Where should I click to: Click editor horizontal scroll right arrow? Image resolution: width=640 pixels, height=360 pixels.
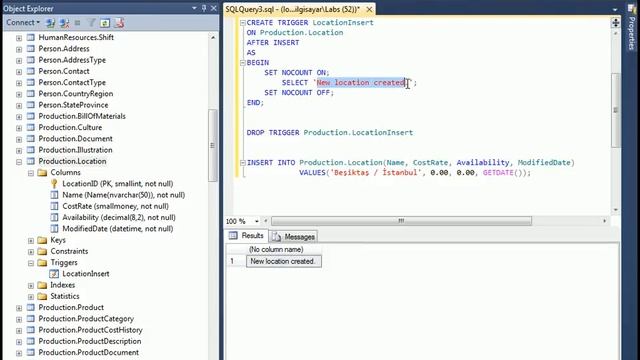pyautogui.click(x=604, y=221)
